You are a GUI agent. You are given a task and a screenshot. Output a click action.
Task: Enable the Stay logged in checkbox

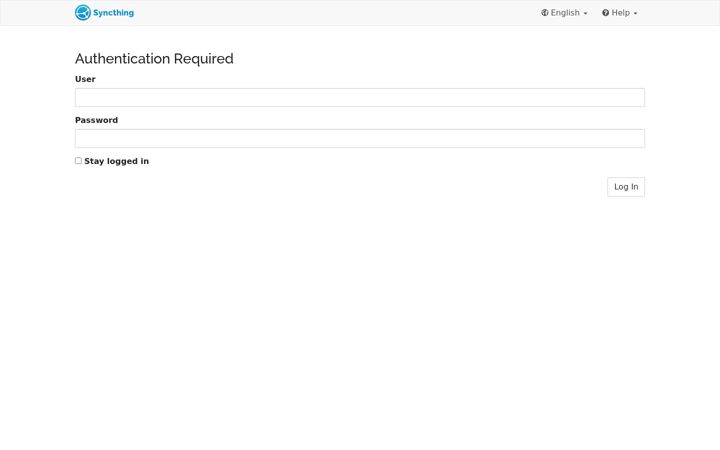coord(79,161)
